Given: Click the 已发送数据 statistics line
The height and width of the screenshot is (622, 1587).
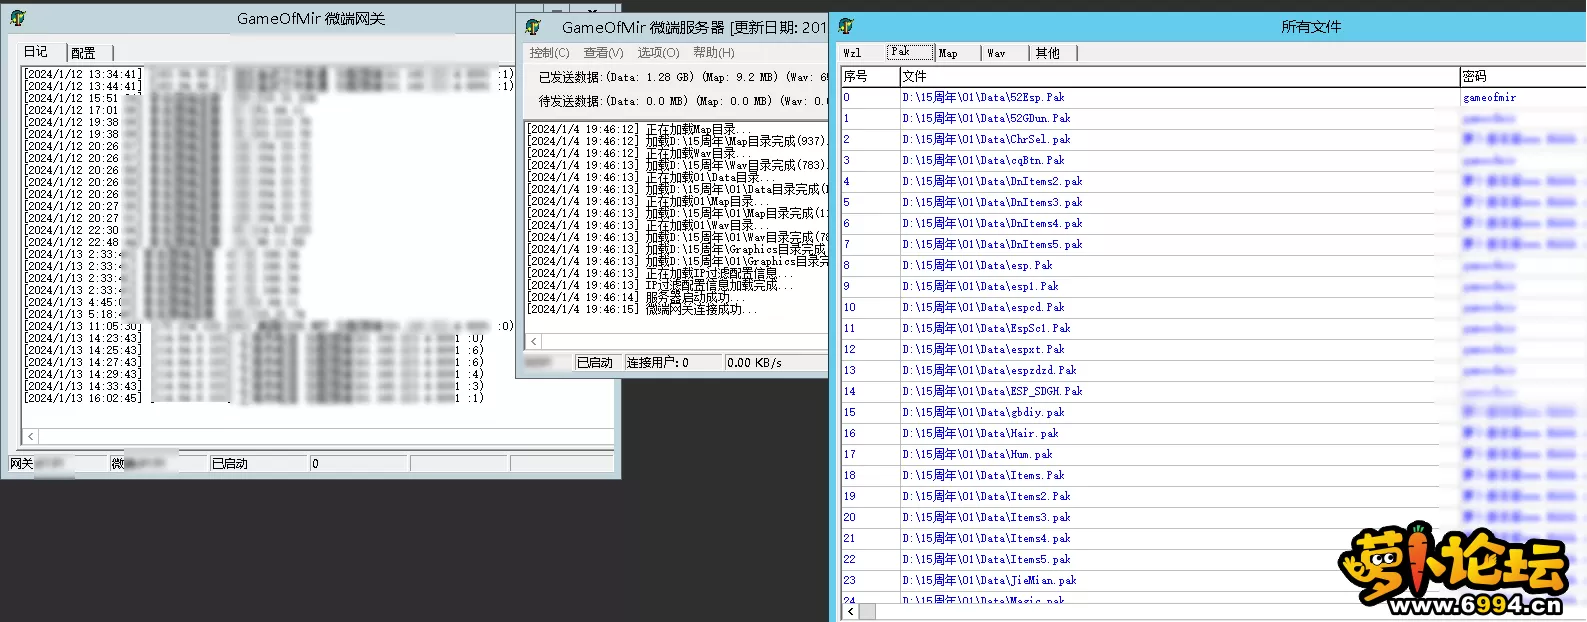Looking at the screenshot, I should 684,77.
